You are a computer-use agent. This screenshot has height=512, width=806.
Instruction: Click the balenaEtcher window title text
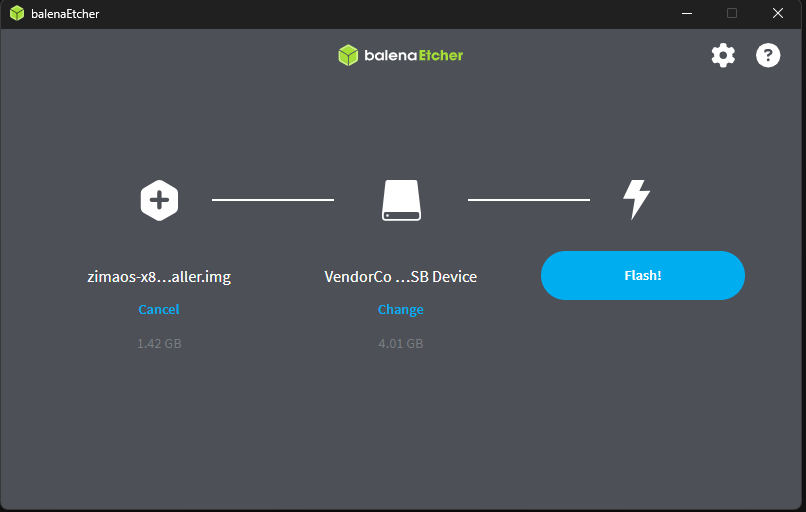point(65,14)
